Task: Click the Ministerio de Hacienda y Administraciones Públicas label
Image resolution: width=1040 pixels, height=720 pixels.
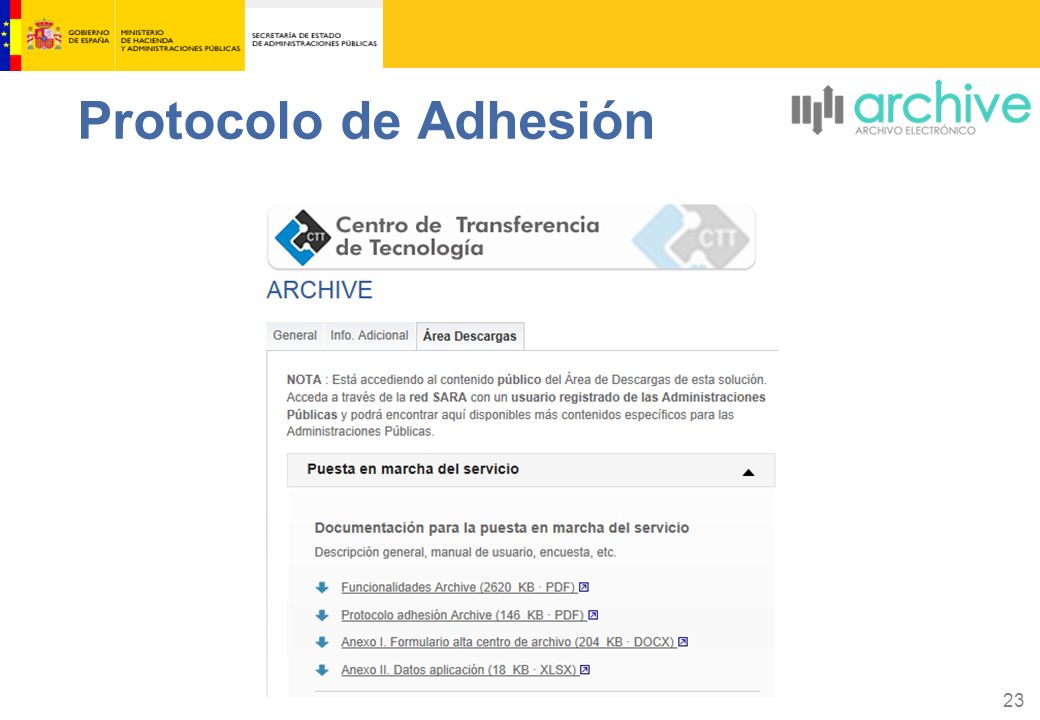Action: click(180, 40)
